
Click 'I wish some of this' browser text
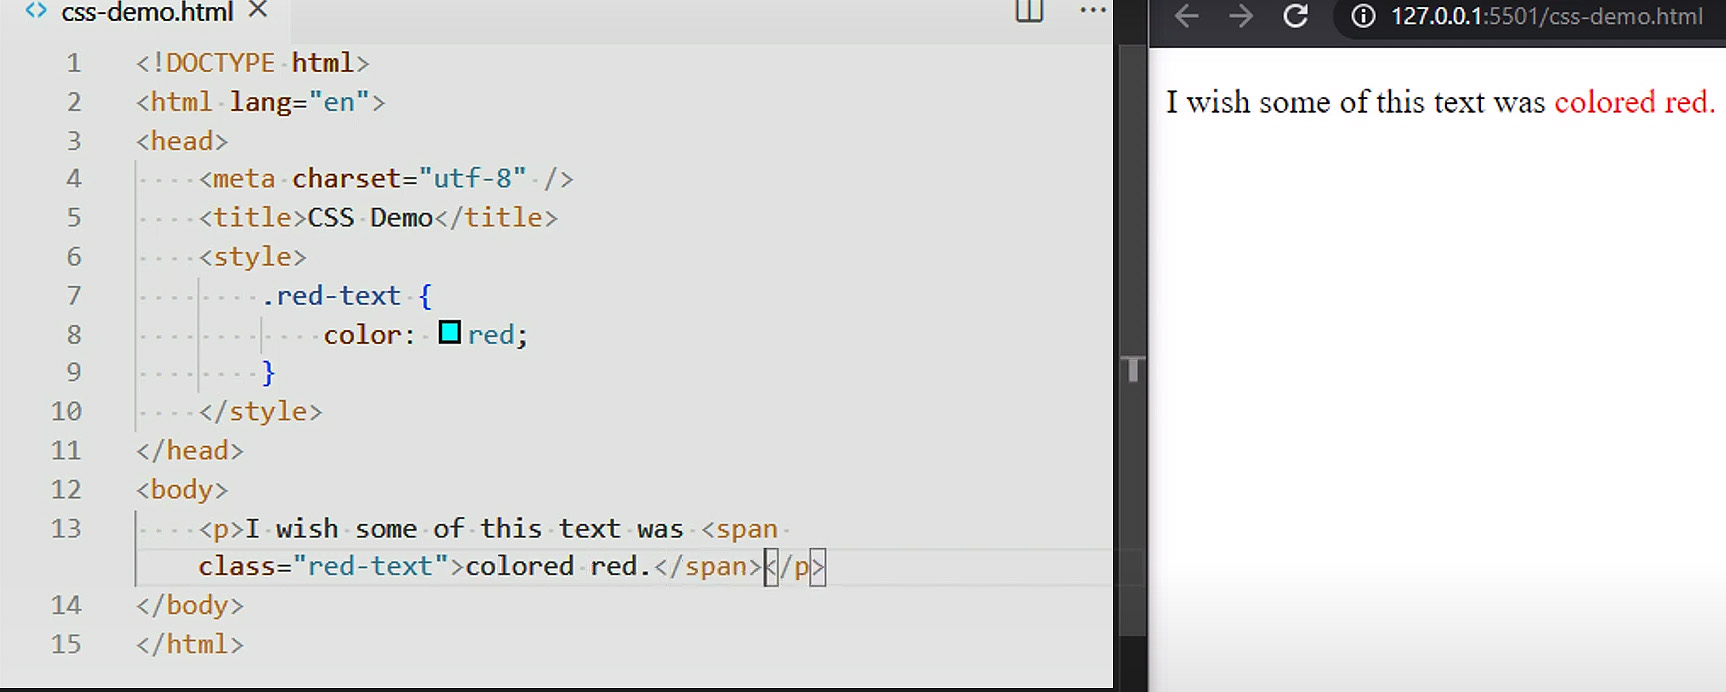pyautogui.click(x=1295, y=102)
